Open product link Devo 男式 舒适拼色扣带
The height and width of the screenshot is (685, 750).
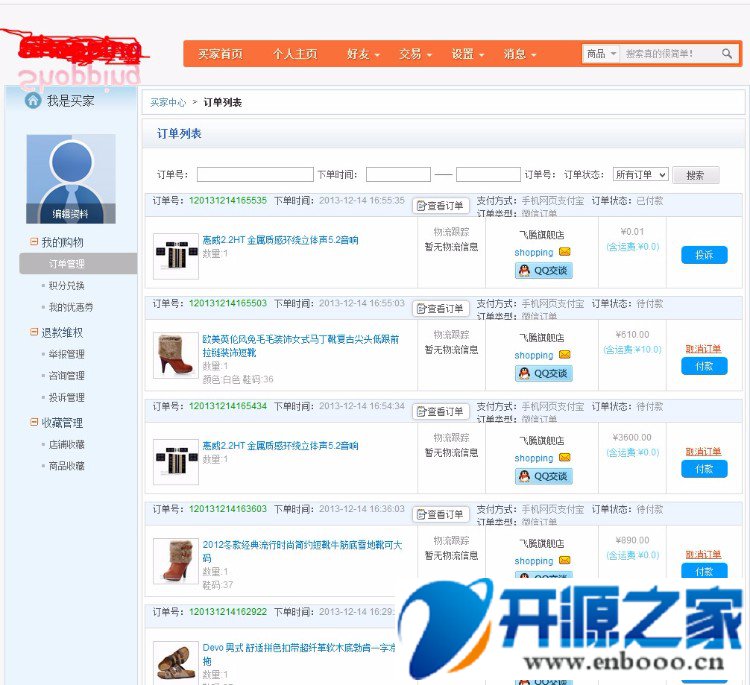tap(299, 654)
